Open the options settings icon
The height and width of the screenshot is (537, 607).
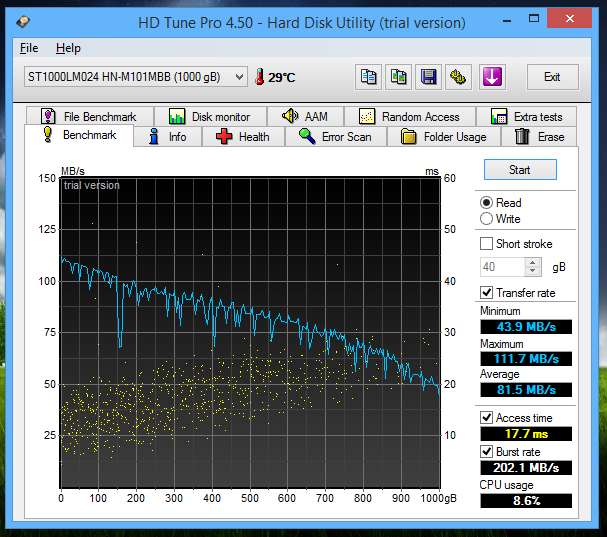click(459, 77)
